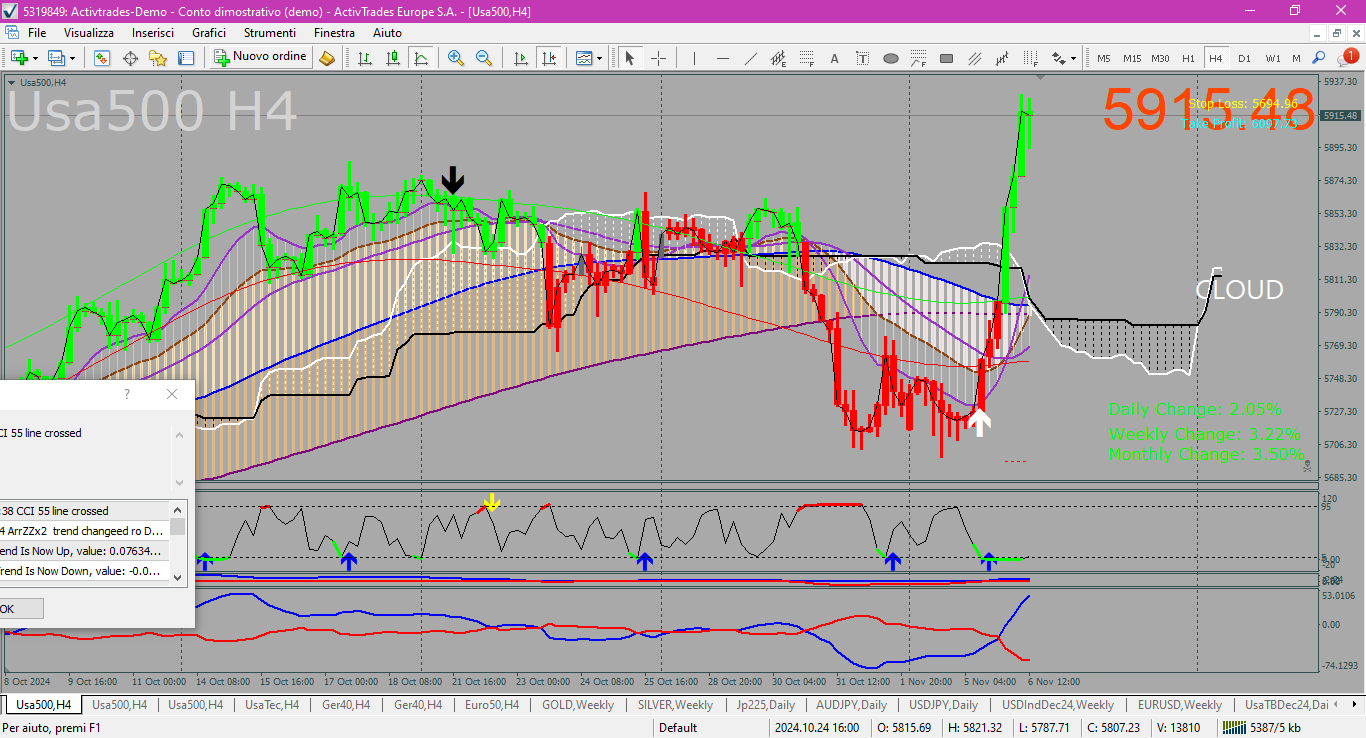
Task: Select alert row 'ArrZZx2 trend changeed'
Action: click(x=85, y=531)
